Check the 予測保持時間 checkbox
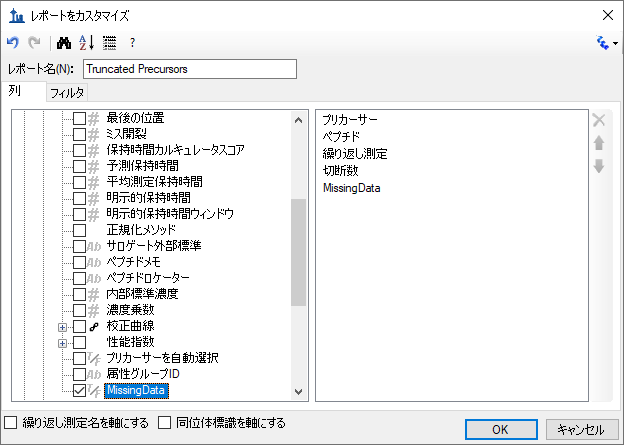Viewport: 624px width, 445px height. (80, 166)
